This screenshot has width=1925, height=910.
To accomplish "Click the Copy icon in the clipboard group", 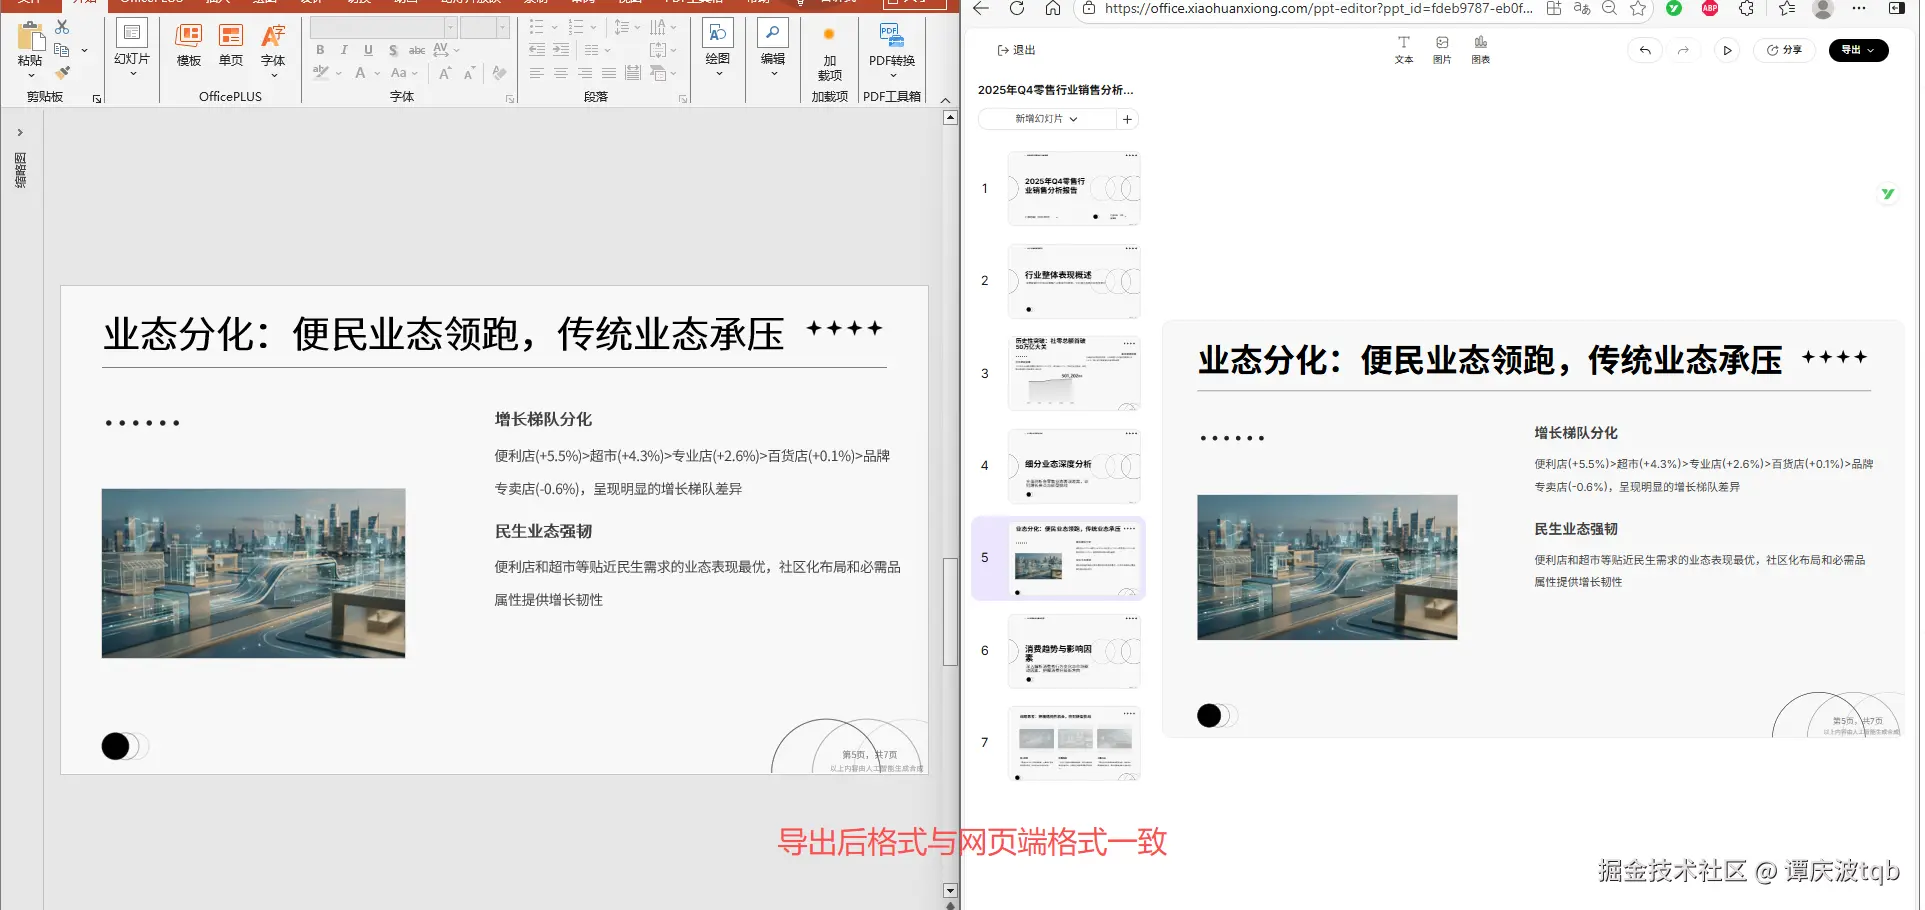I will (62, 50).
